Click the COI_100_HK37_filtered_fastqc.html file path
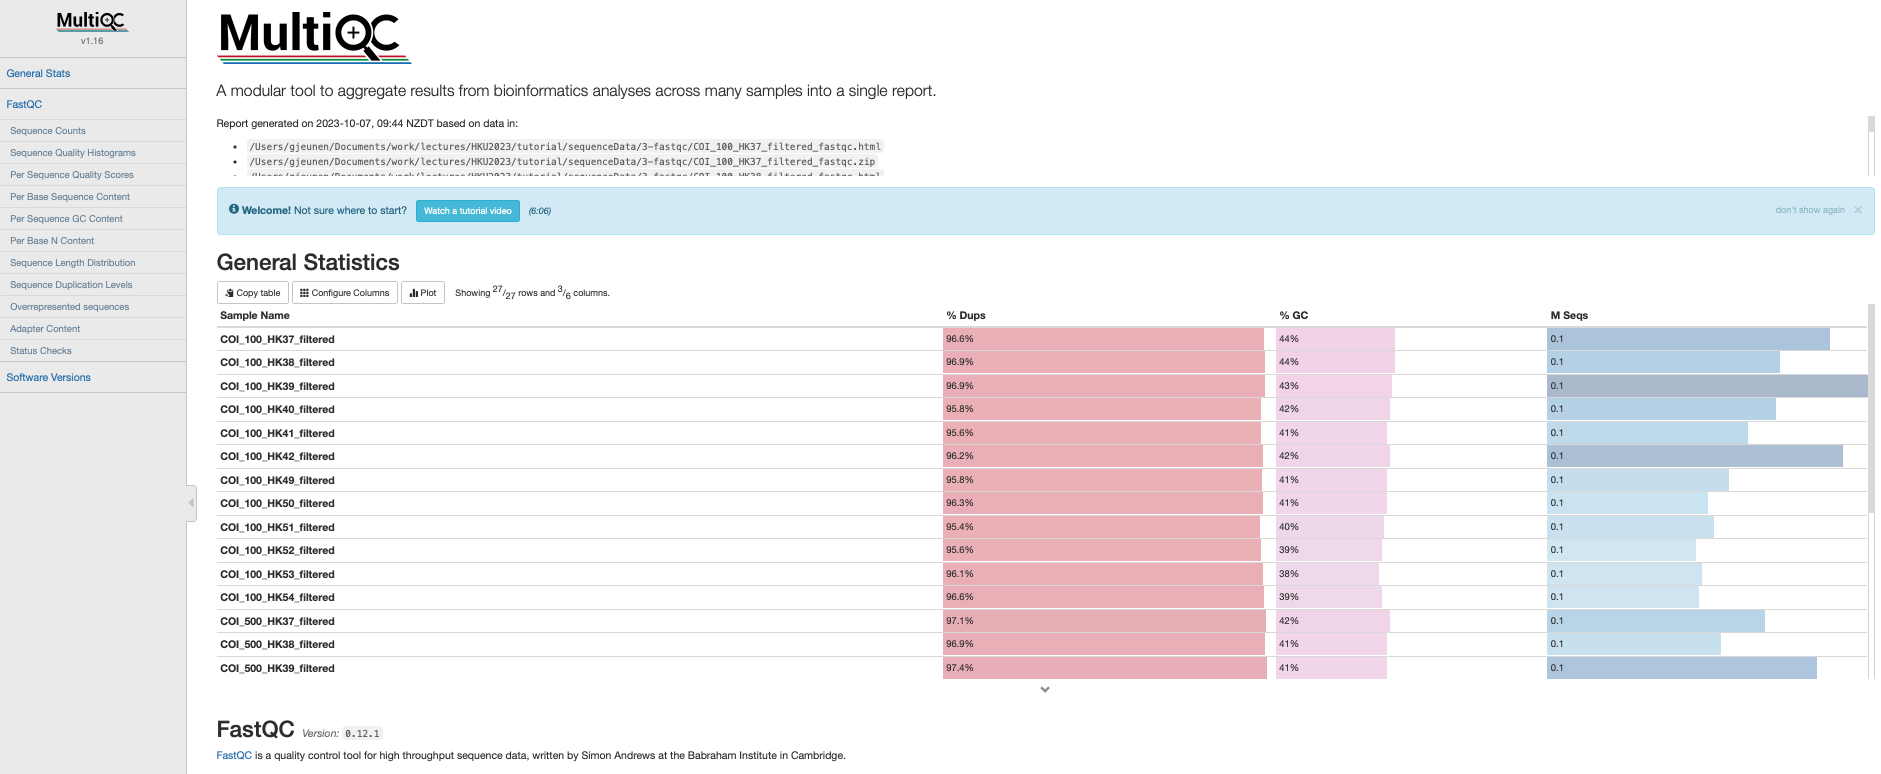Viewport: 1881px width, 774px height. coord(565,146)
